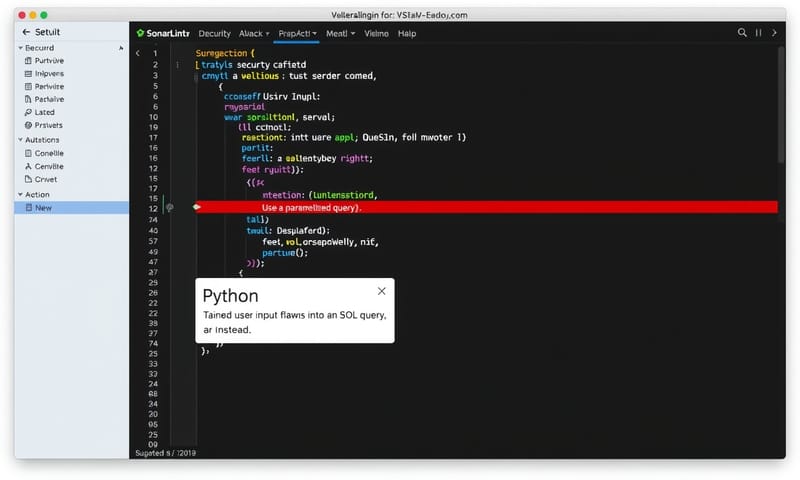Select the Purtvire item in the sidebar
This screenshot has height=480, width=800.
click(x=47, y=60)
